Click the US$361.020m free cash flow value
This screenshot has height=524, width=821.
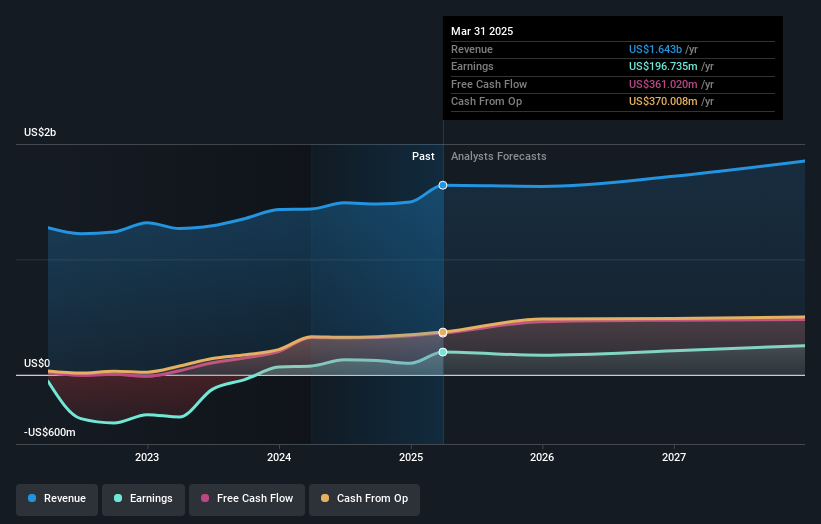(x=663, y=84)
